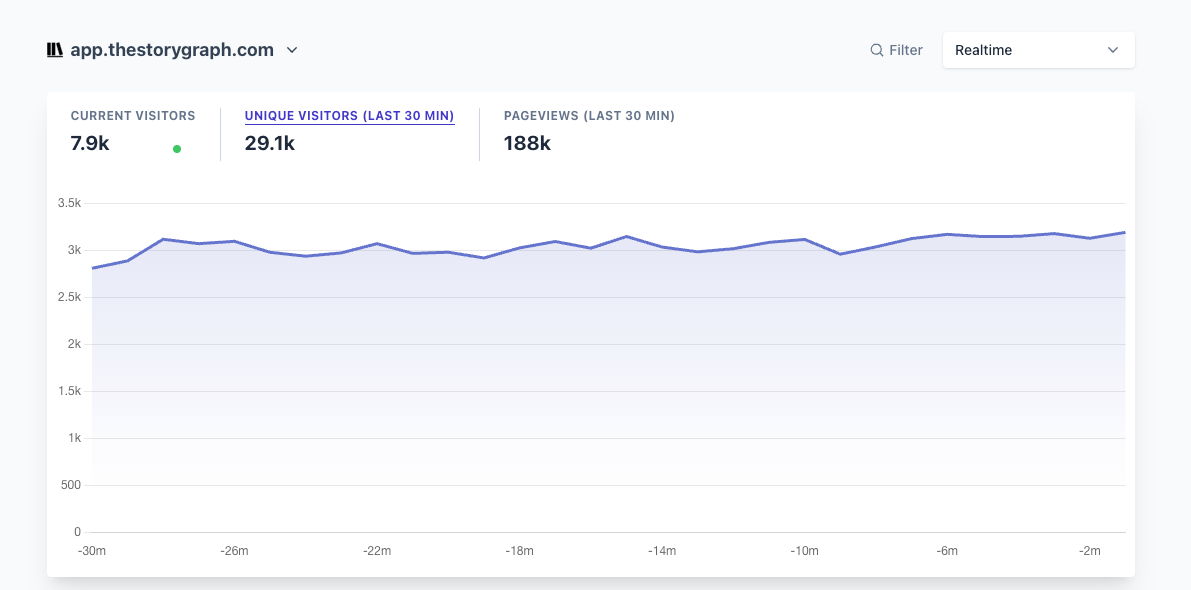Click the -10m x-axis label

click(x=804, y=551)
